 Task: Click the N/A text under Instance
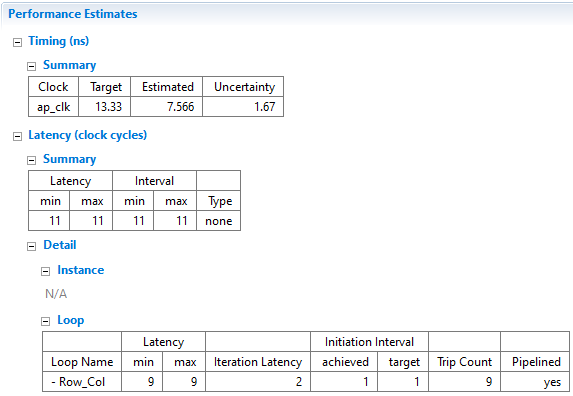click(56, 294)
